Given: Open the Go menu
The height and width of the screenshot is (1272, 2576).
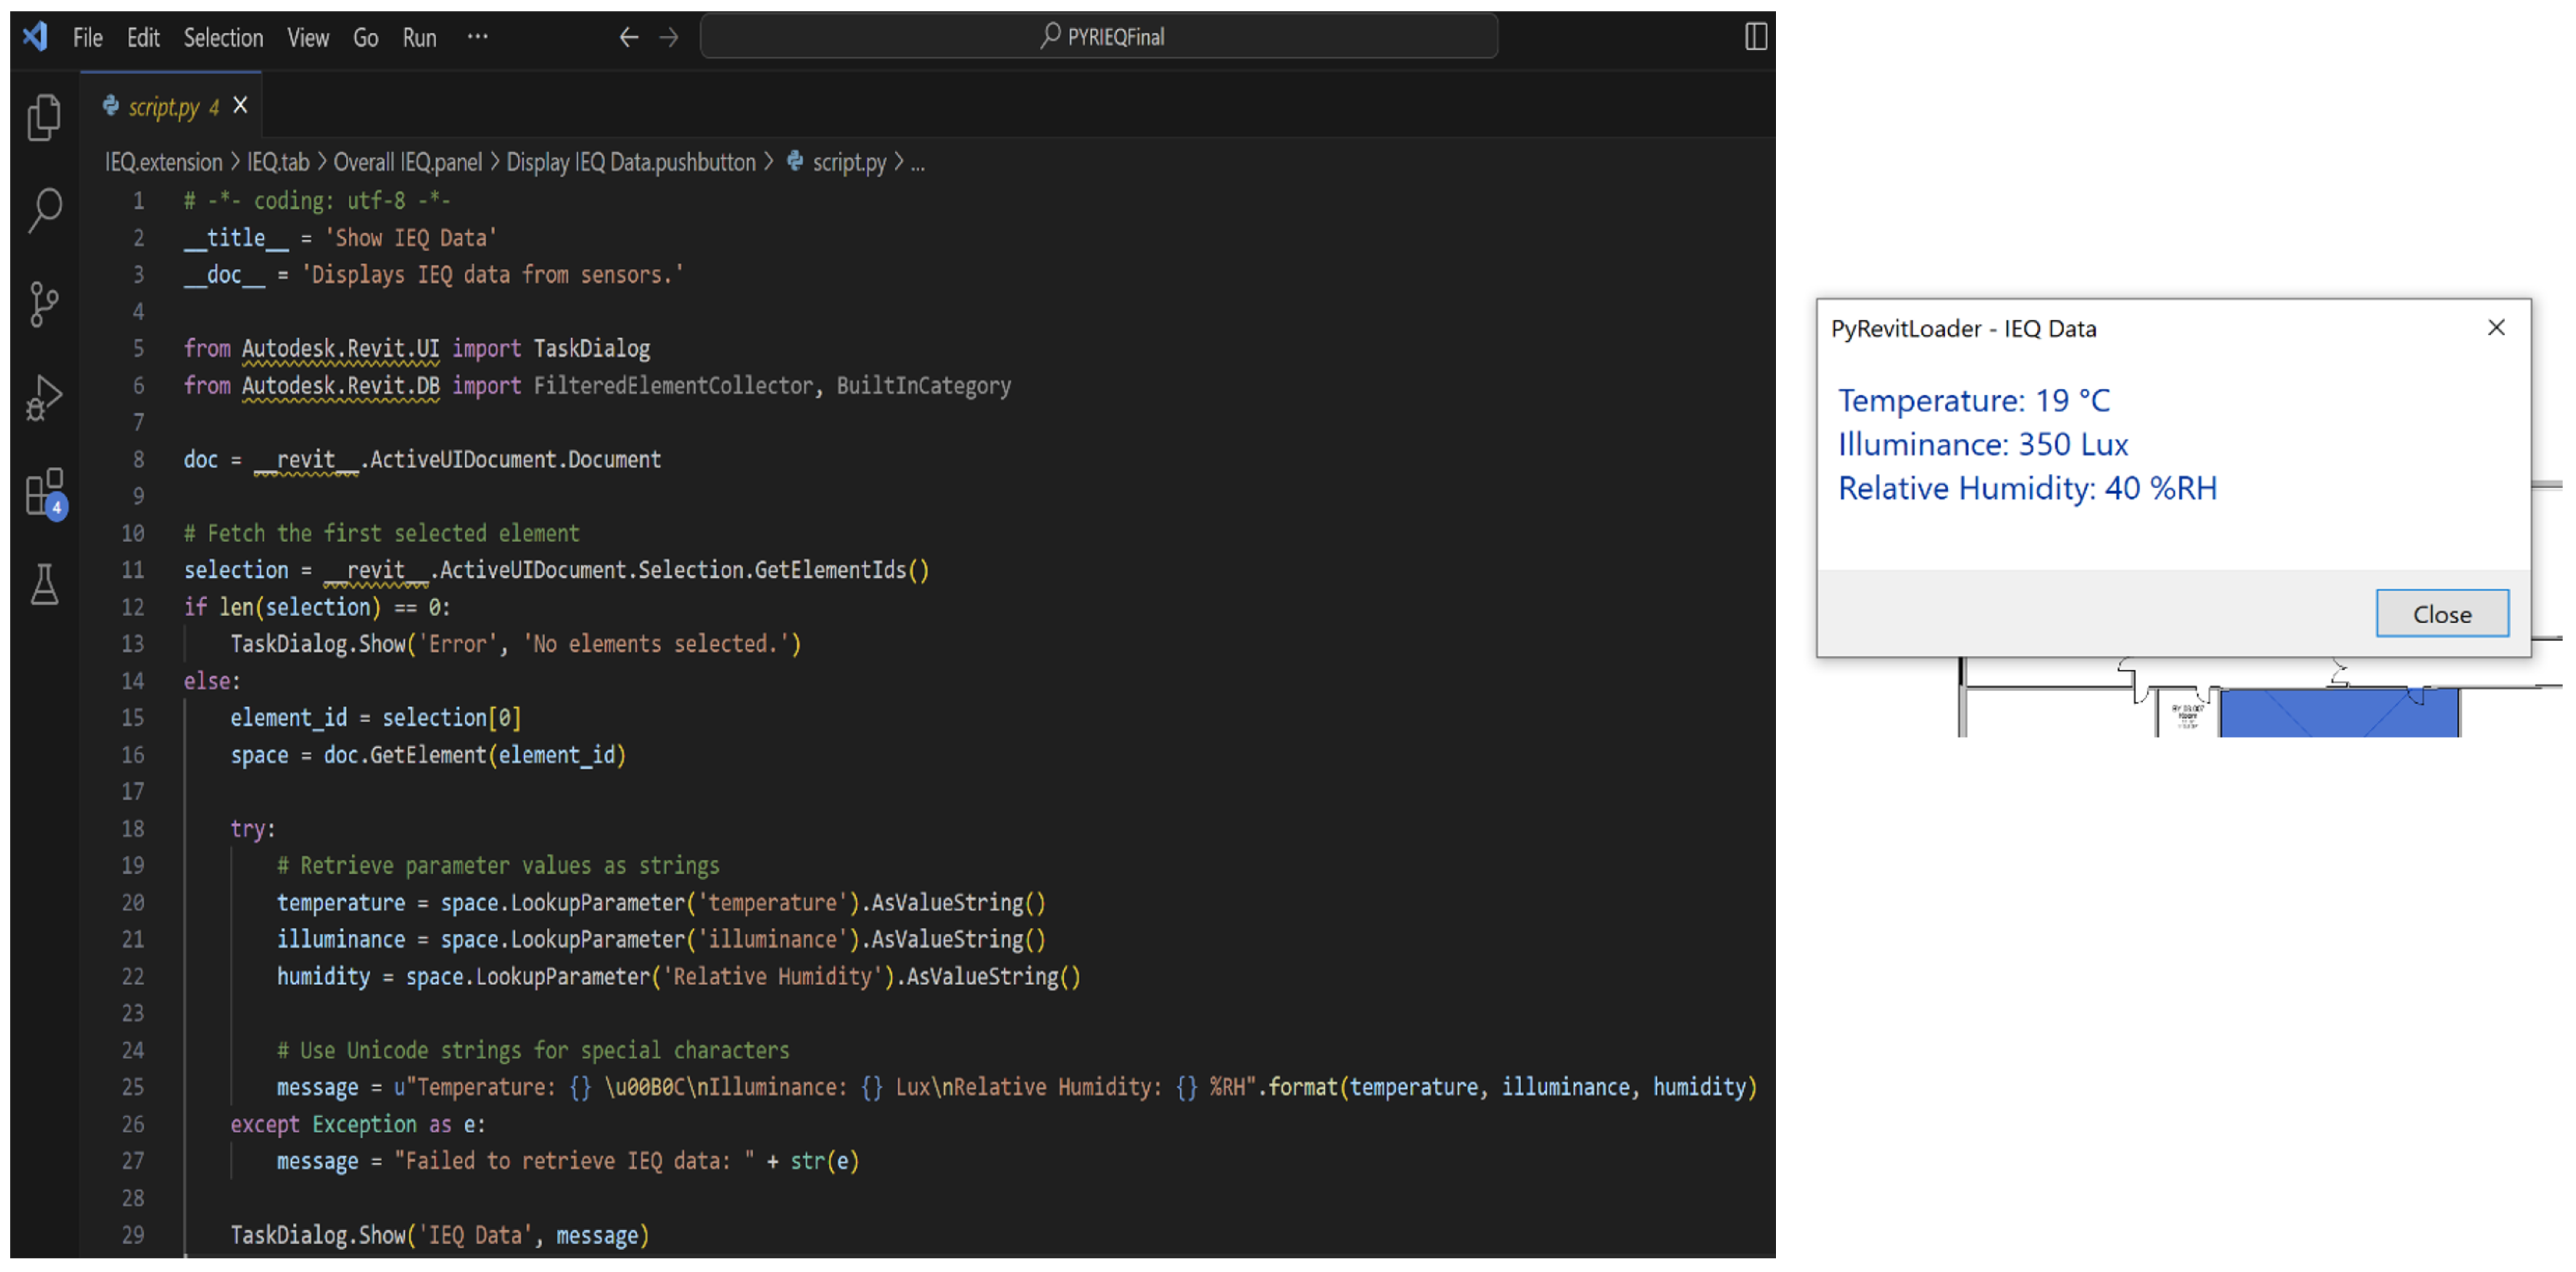Looking at the screenshot, I should [365, 38].
